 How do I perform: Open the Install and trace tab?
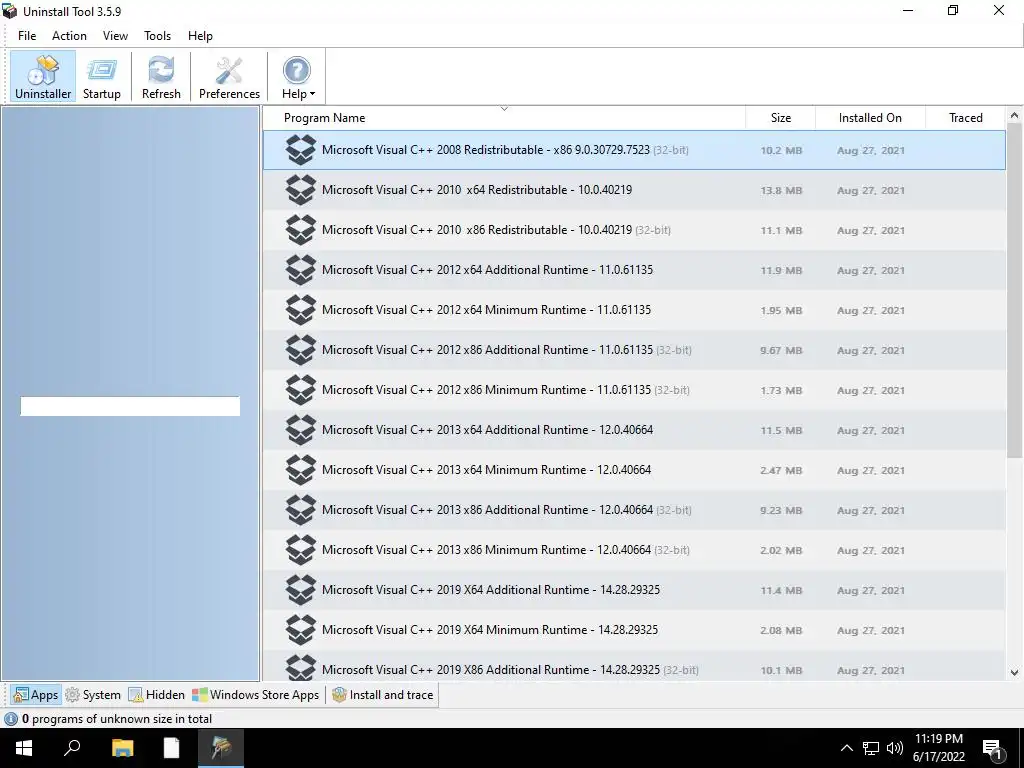[383, 695]
